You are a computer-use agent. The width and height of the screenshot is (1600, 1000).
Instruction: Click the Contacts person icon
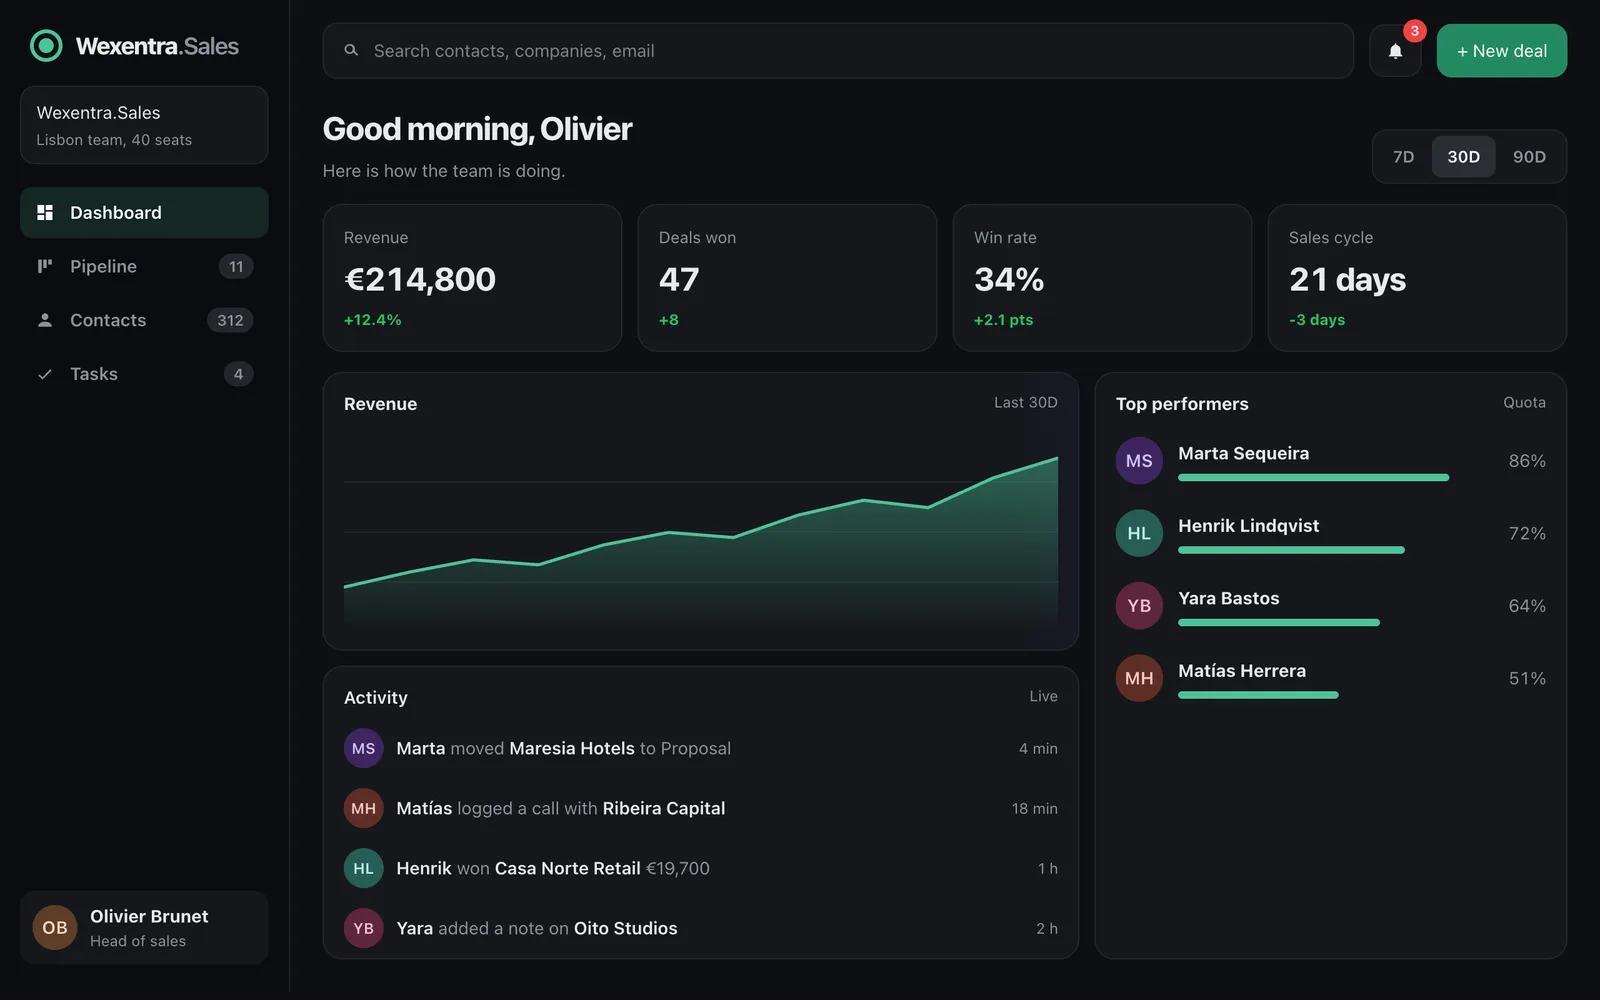(45, 320)
